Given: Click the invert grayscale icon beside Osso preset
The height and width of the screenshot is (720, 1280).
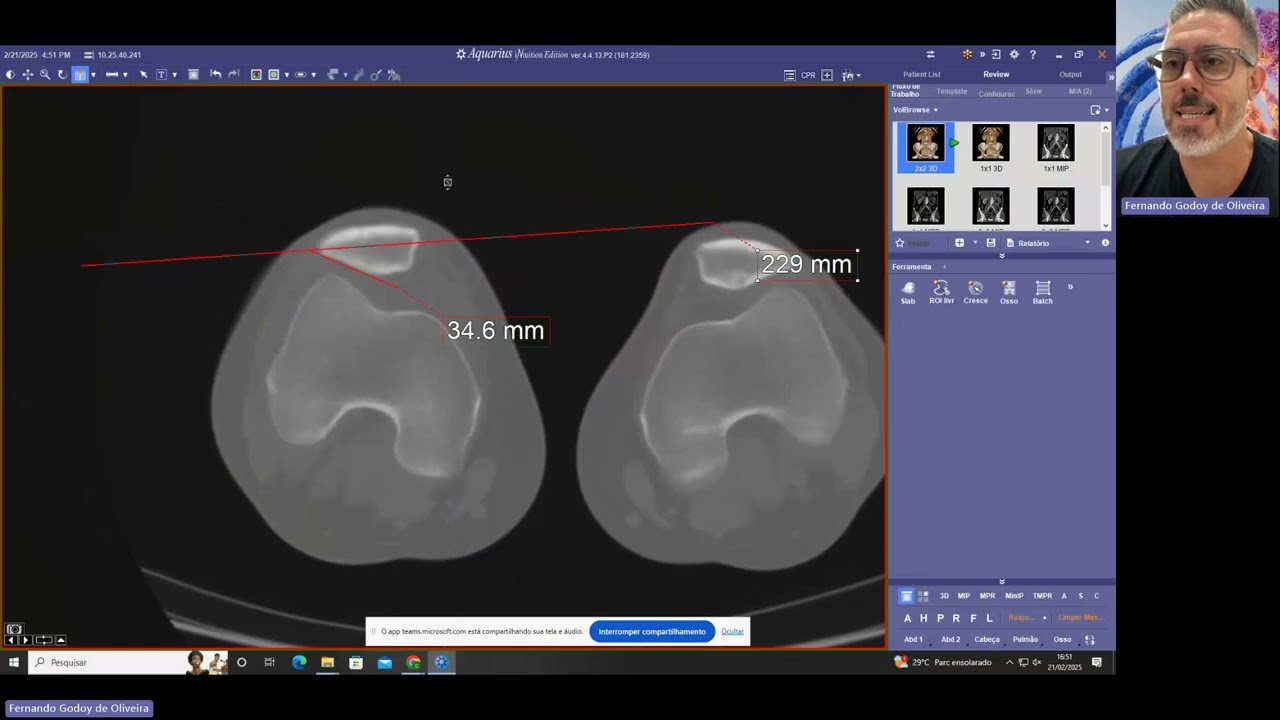Looking at the screenshot, I should click(1090, 640).
